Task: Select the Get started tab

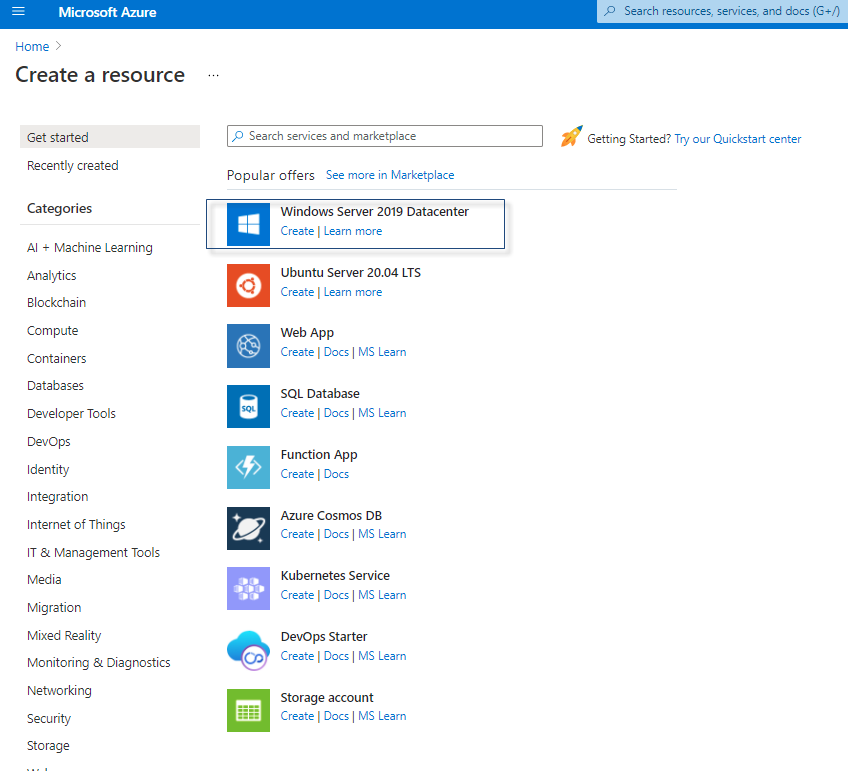Action: pos(110,137)
